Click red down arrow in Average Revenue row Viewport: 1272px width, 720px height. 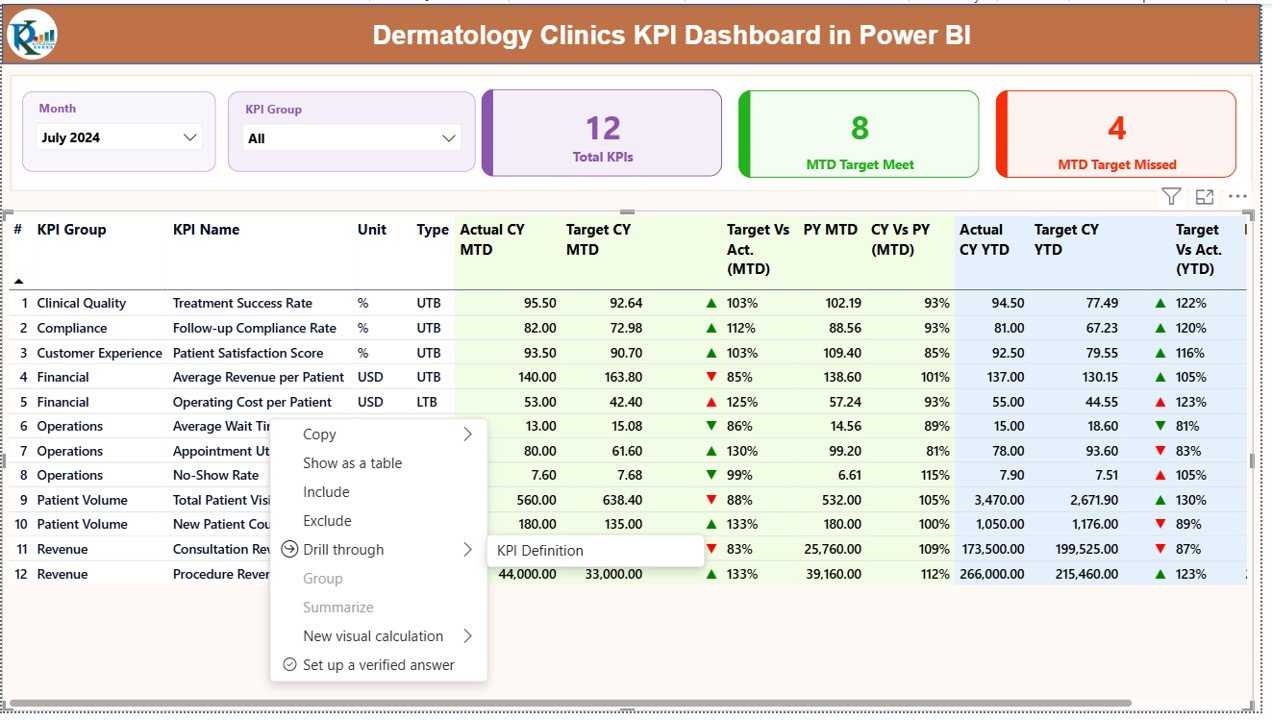711,377
